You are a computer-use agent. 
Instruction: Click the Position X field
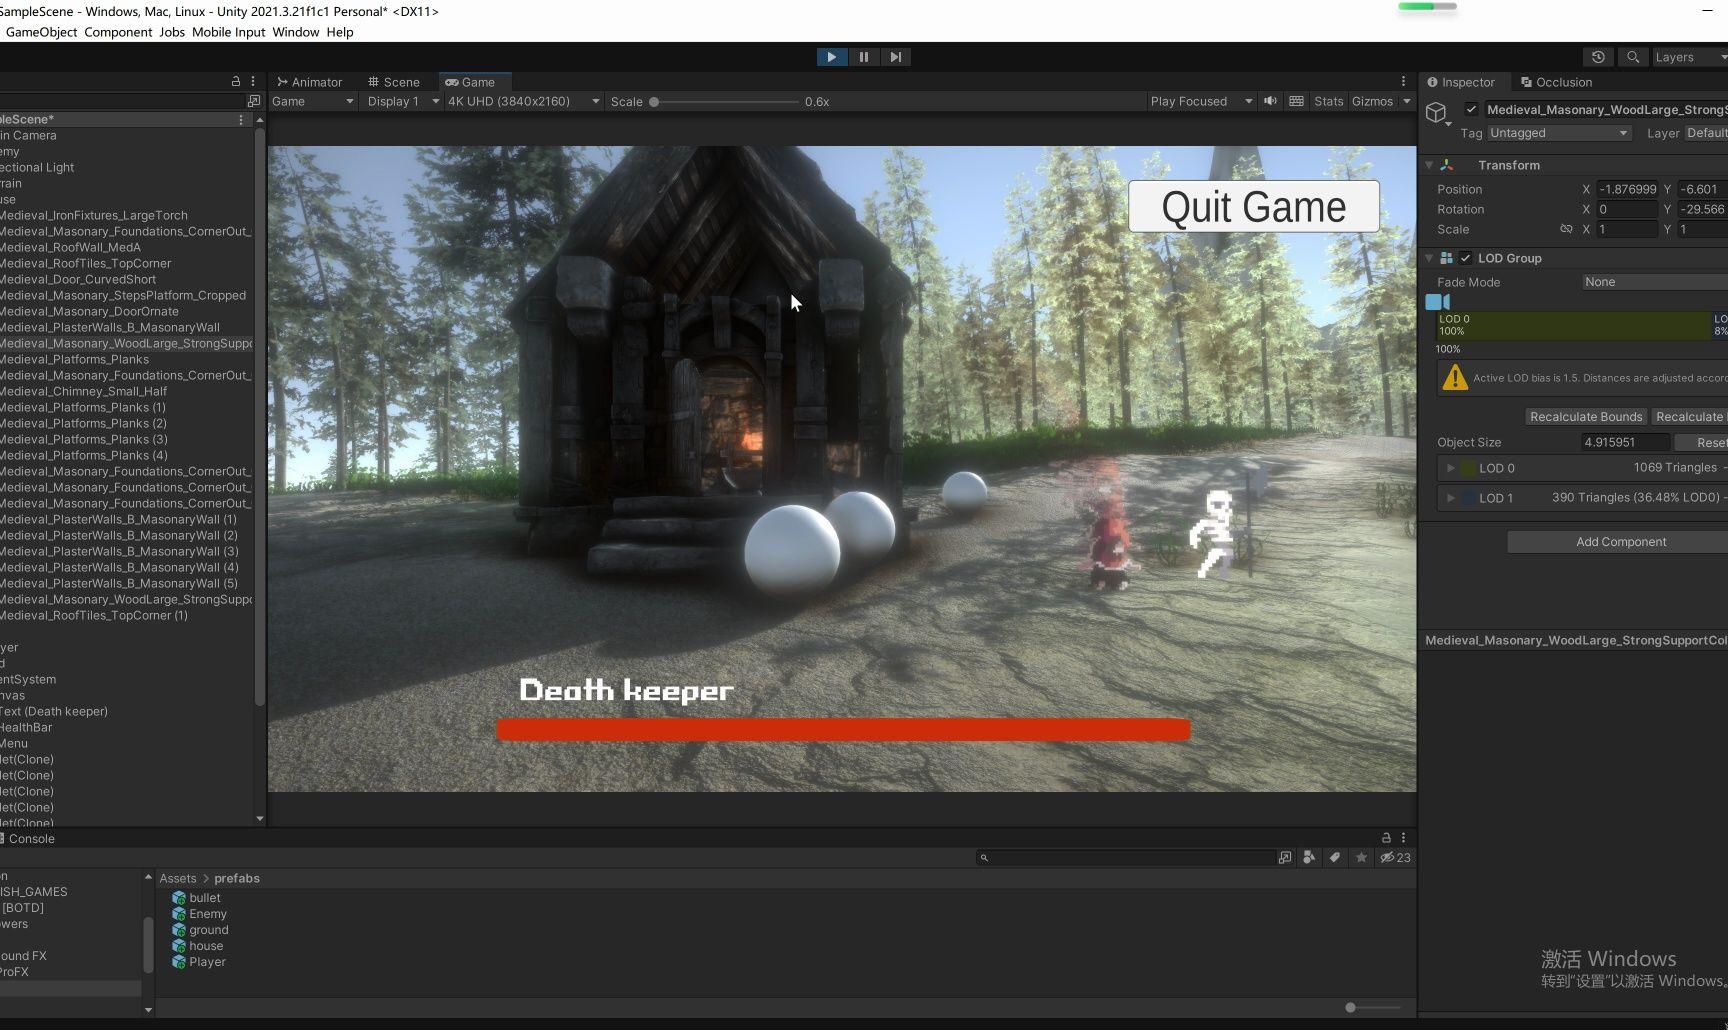(1626, 189)
